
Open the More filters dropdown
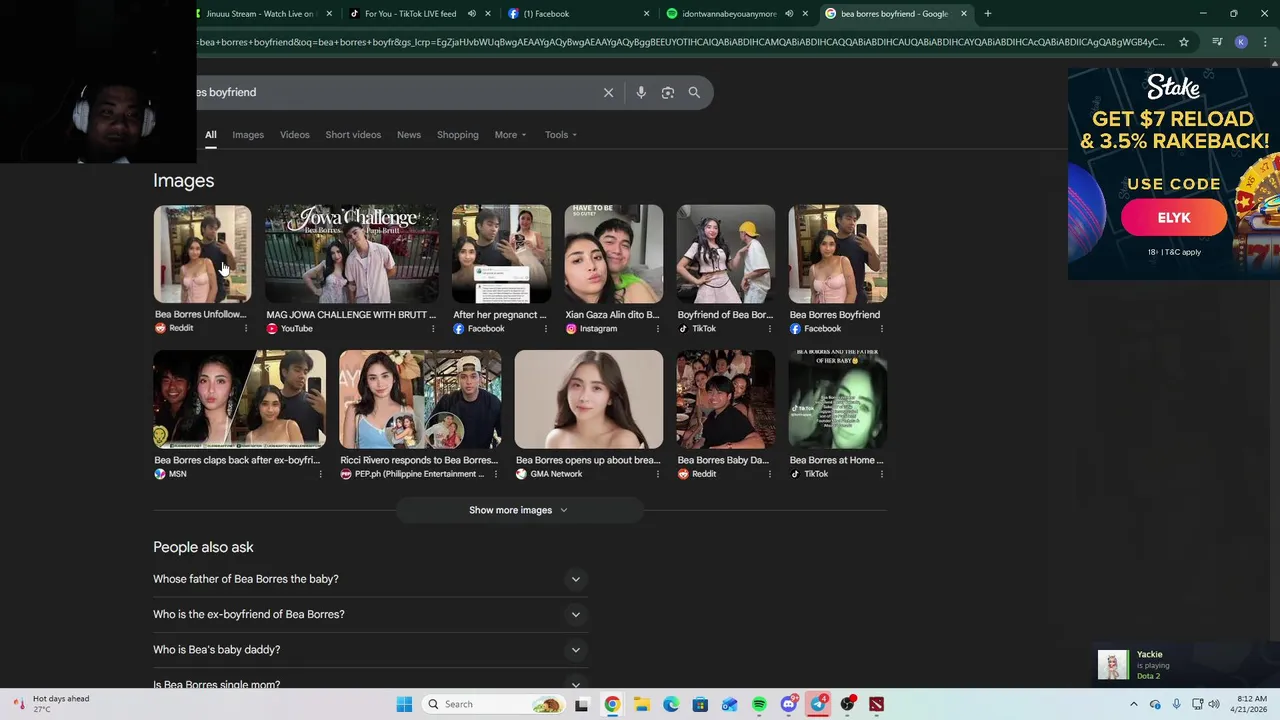510,135
